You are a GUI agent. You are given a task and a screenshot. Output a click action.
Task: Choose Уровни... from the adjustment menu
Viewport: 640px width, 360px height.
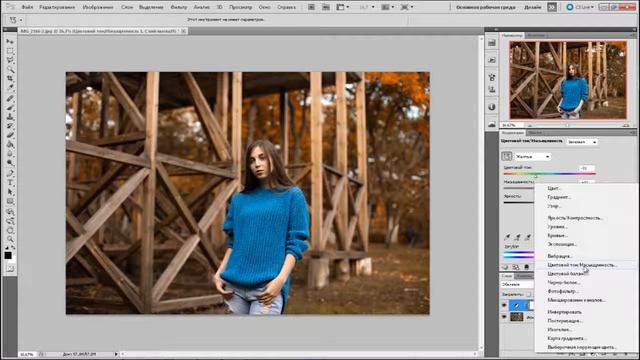tap(557, 227)
